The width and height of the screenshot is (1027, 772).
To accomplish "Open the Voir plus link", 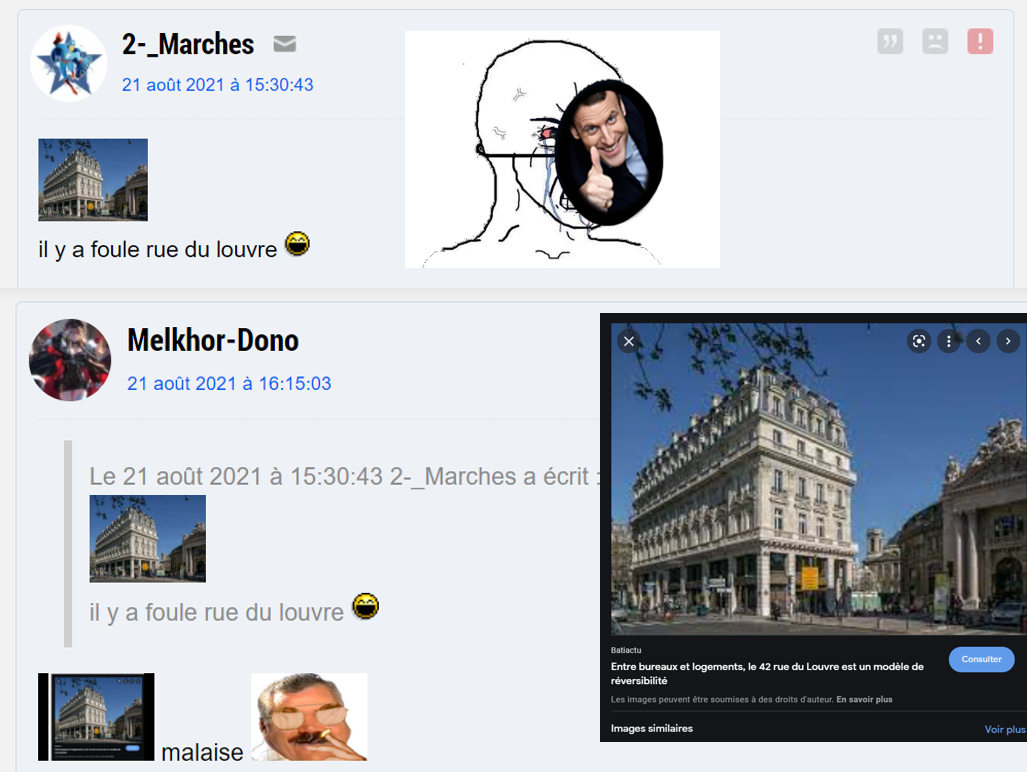I will [1005, 729].
